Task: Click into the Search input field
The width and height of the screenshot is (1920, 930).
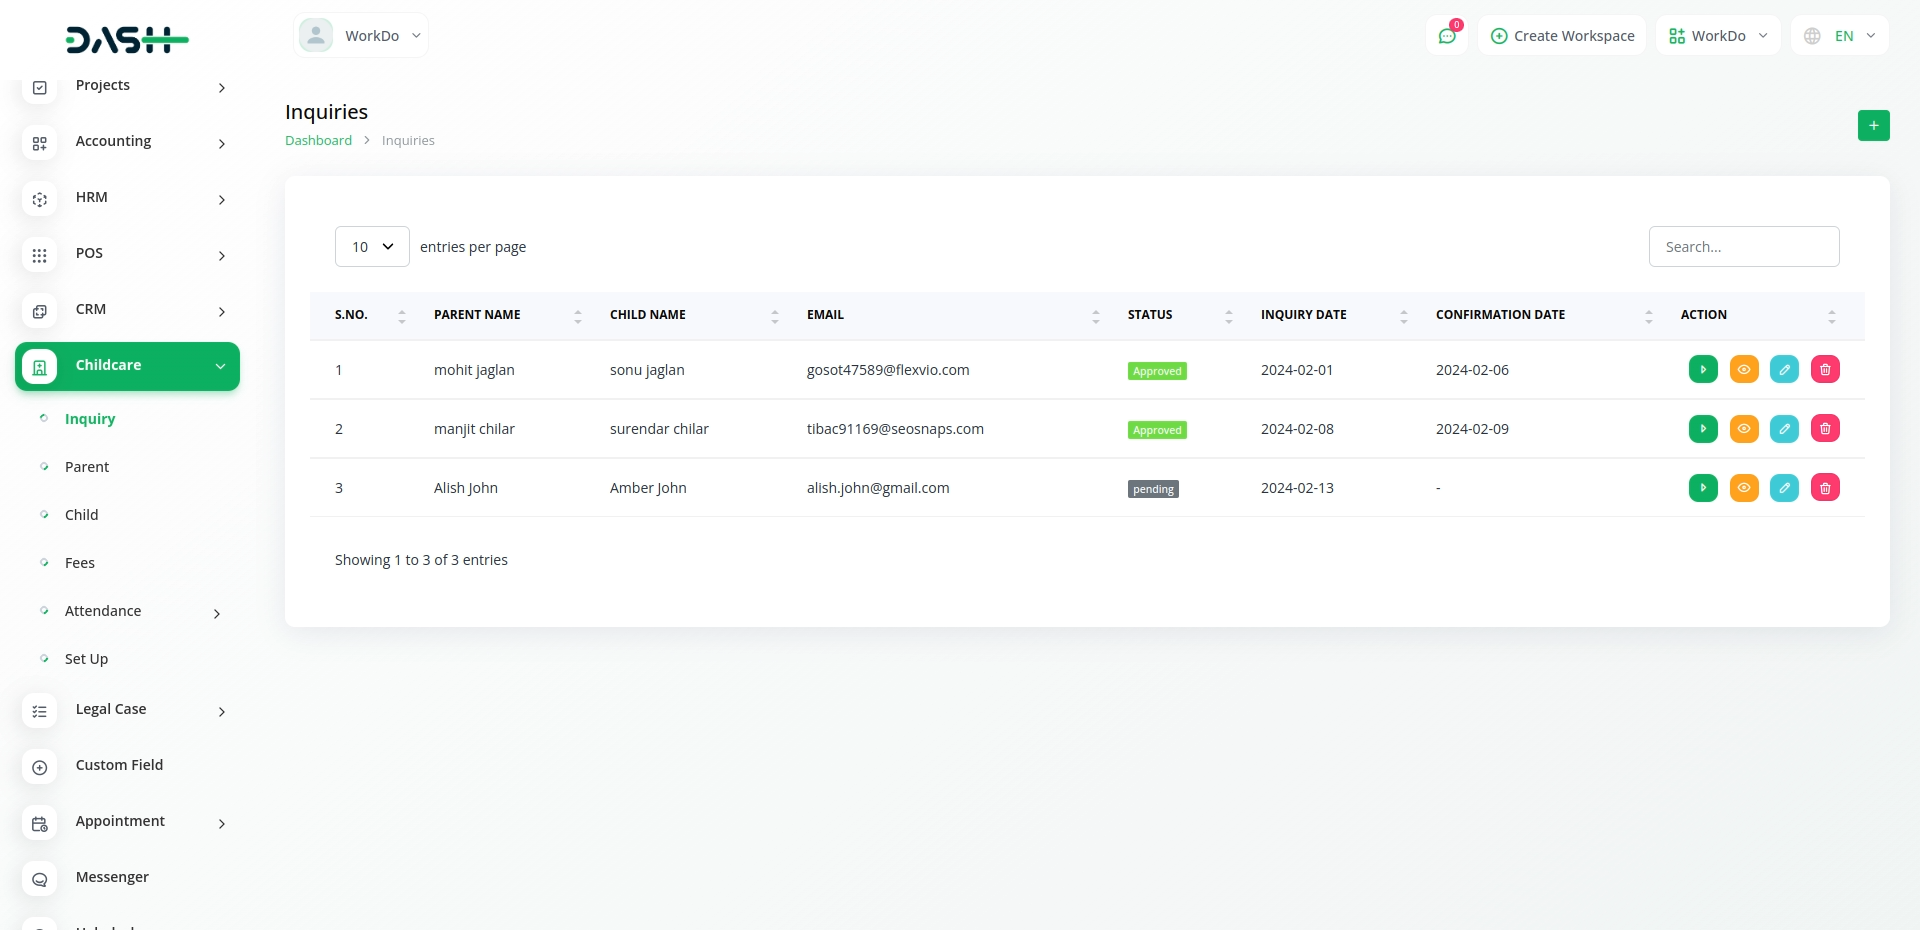Action: [x=1743, y=247]
